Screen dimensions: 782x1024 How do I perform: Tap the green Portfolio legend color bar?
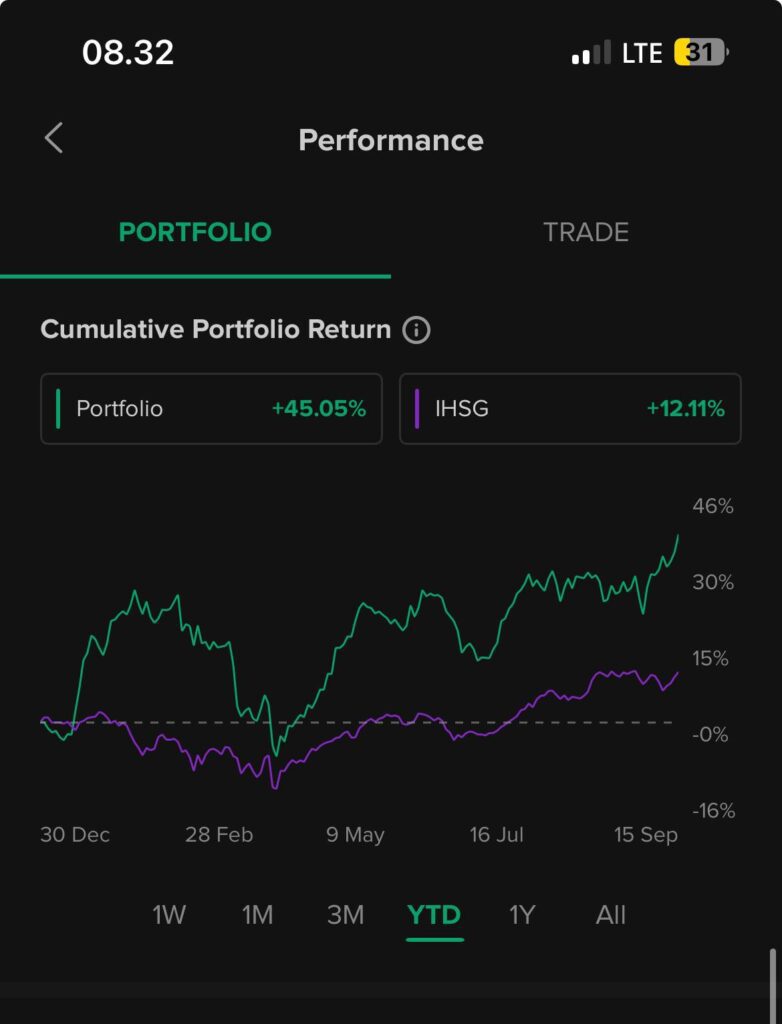(x=59, y=408)
